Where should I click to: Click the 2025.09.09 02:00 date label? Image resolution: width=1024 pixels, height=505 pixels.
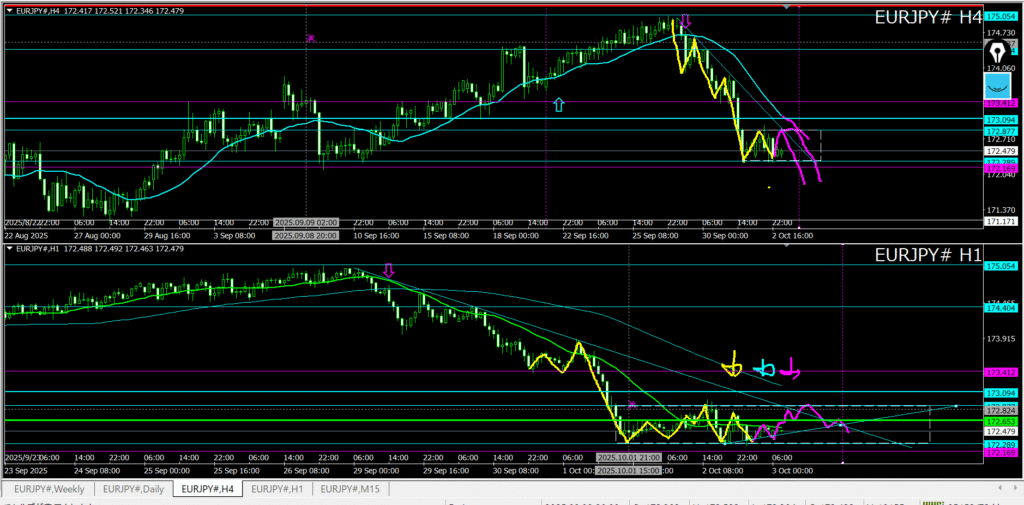tap(307, 222)
